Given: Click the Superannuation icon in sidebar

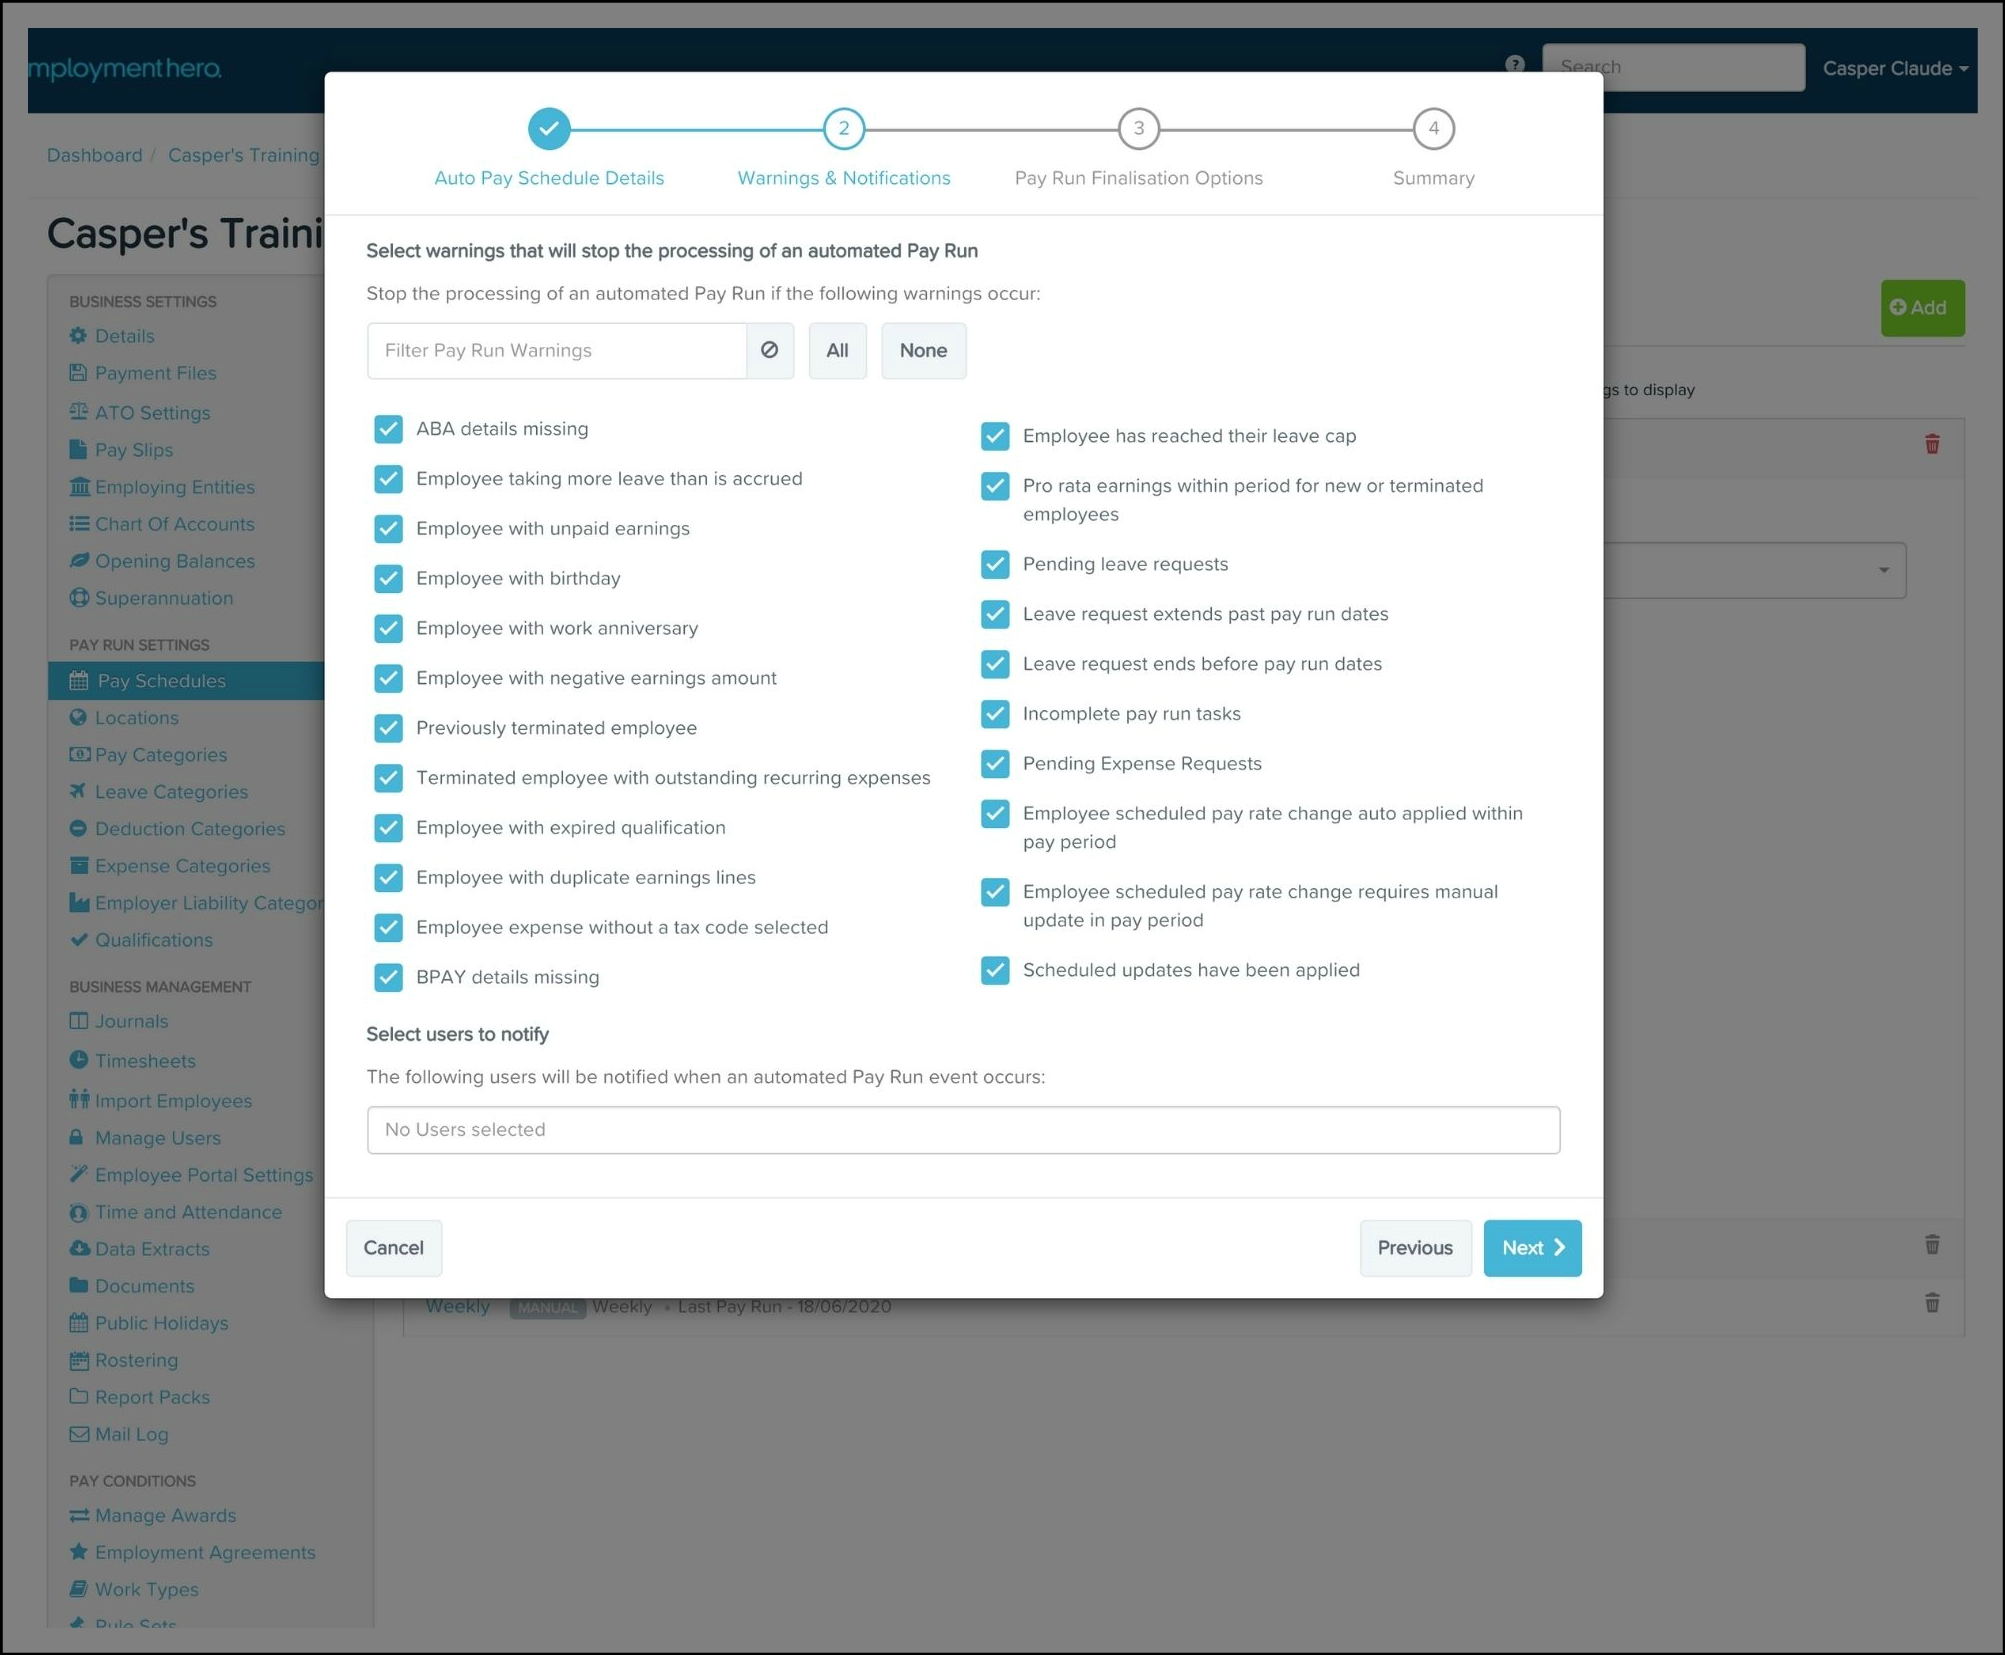Looking at the screenshot, I should click(x=79, y=598).
